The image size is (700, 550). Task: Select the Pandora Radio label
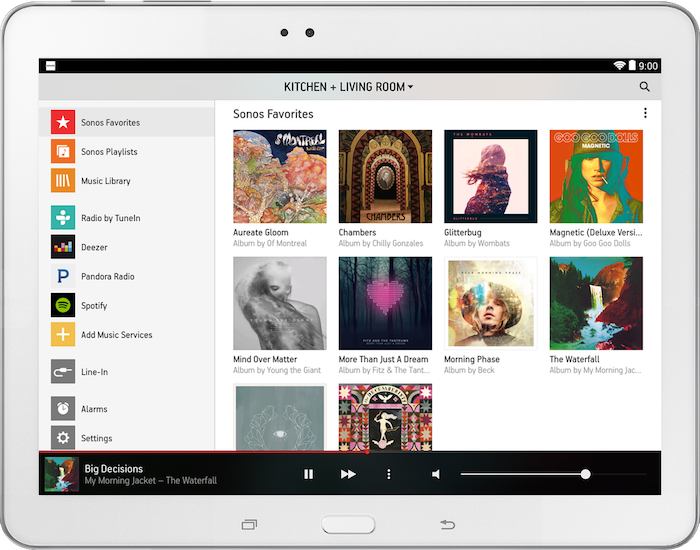click(108, 276)
